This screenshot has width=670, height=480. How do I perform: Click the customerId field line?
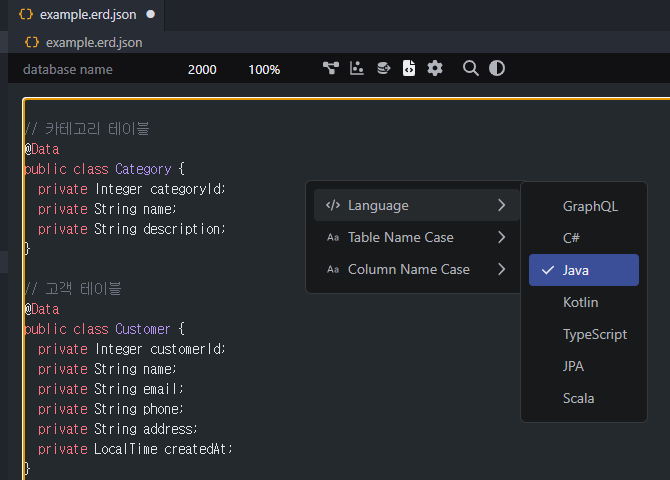pyautogui.click(x=132, y=349)
